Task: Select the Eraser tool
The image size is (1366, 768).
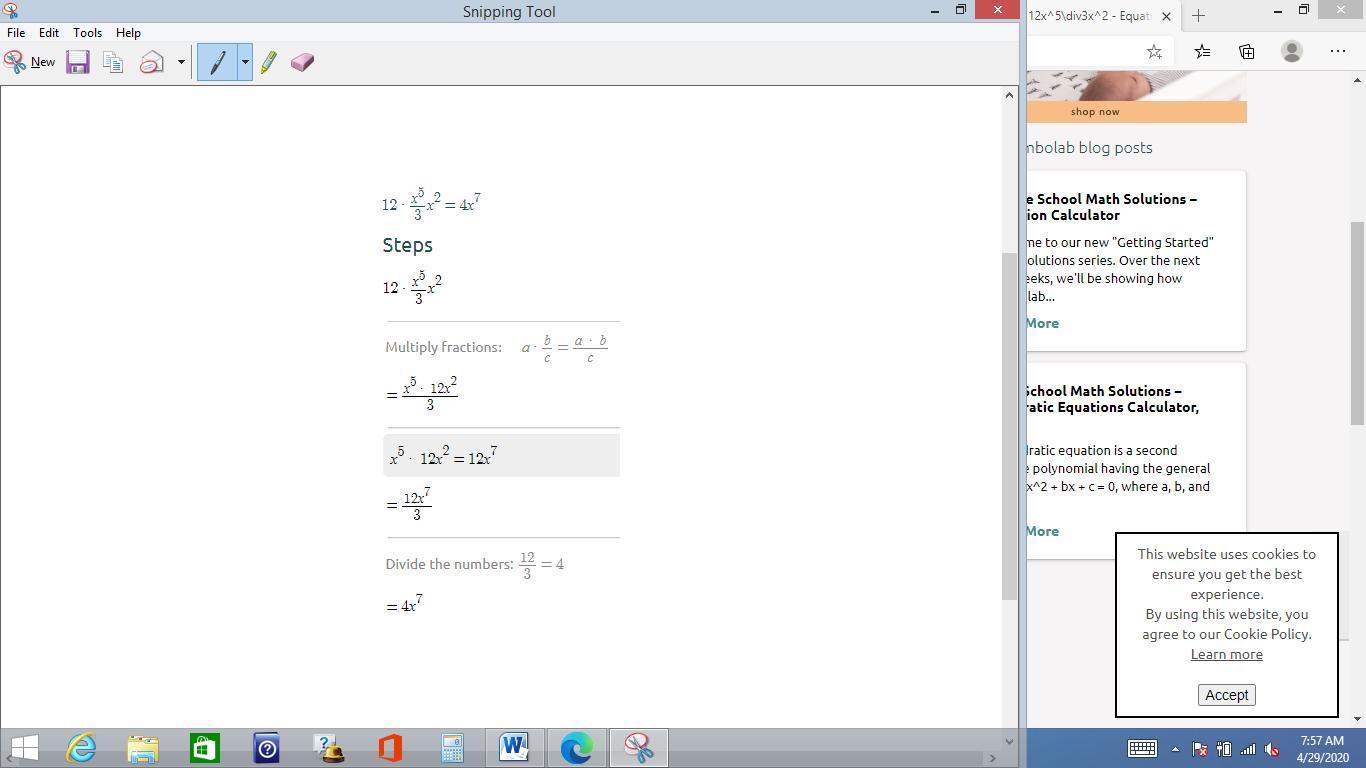Action: 302,62
